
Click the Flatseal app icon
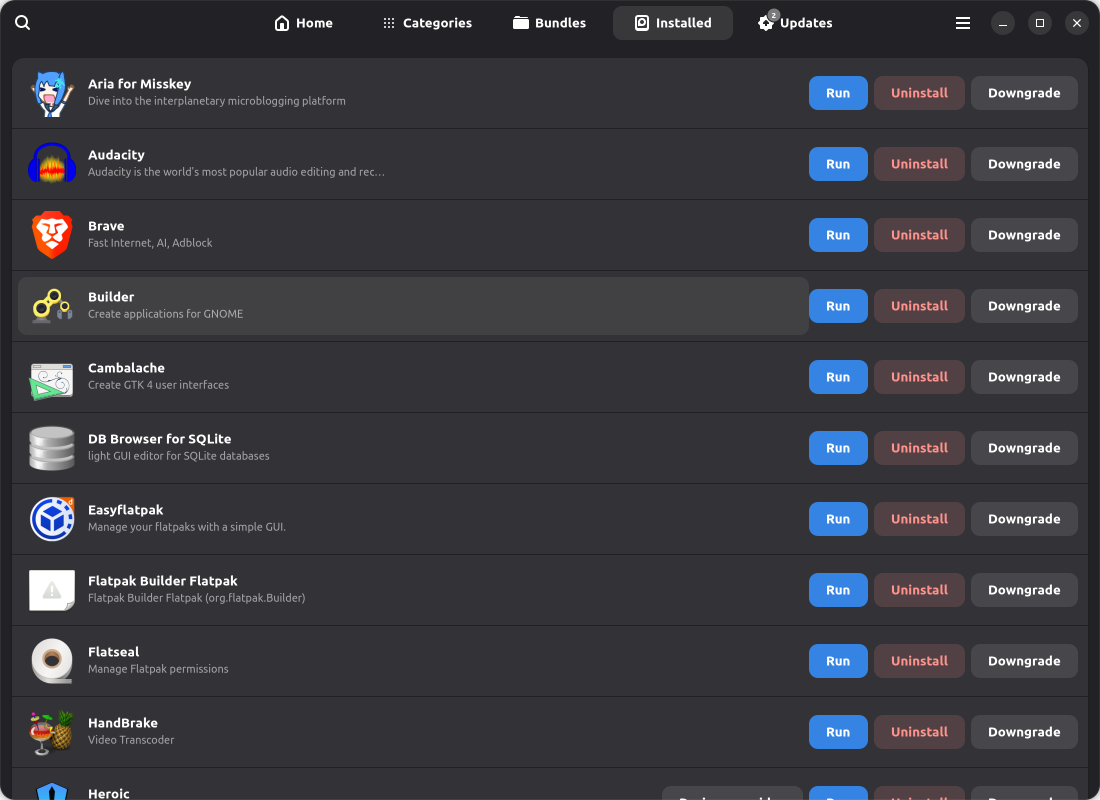point(52,661)
